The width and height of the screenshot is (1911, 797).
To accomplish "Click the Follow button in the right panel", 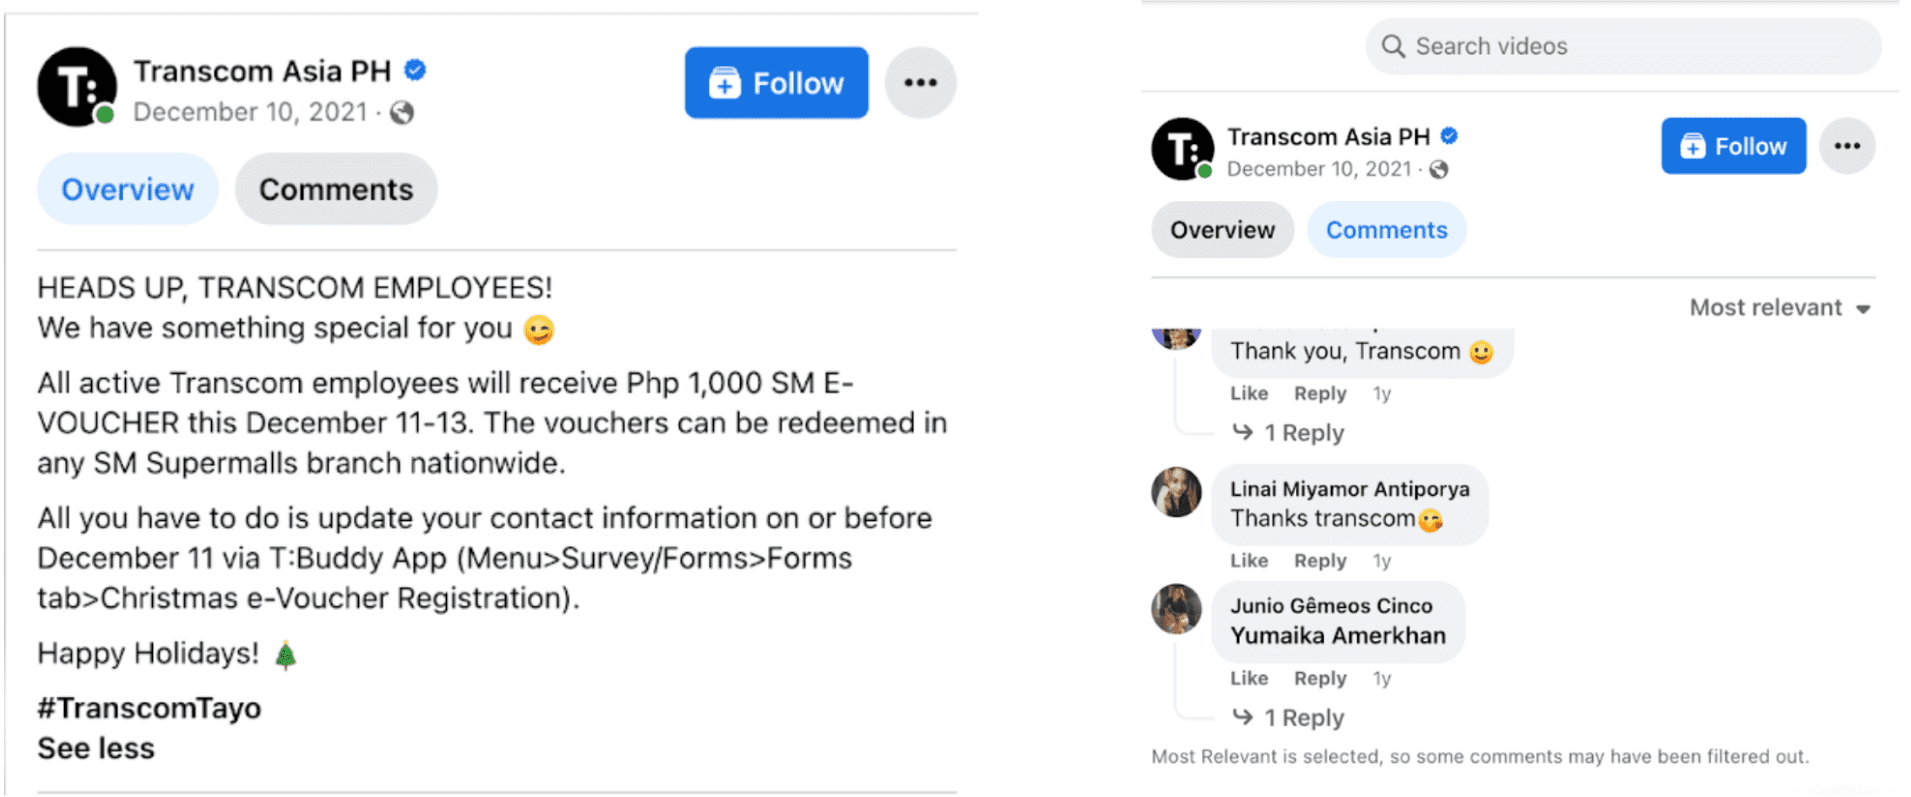I will [x=1733, y=146].
